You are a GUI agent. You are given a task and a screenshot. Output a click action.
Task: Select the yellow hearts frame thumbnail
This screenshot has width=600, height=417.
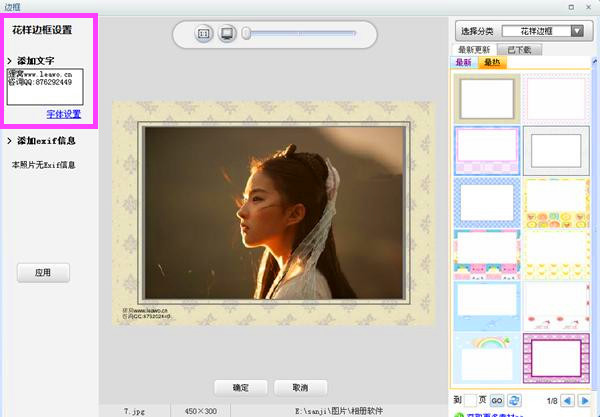[x=556, y=255]
